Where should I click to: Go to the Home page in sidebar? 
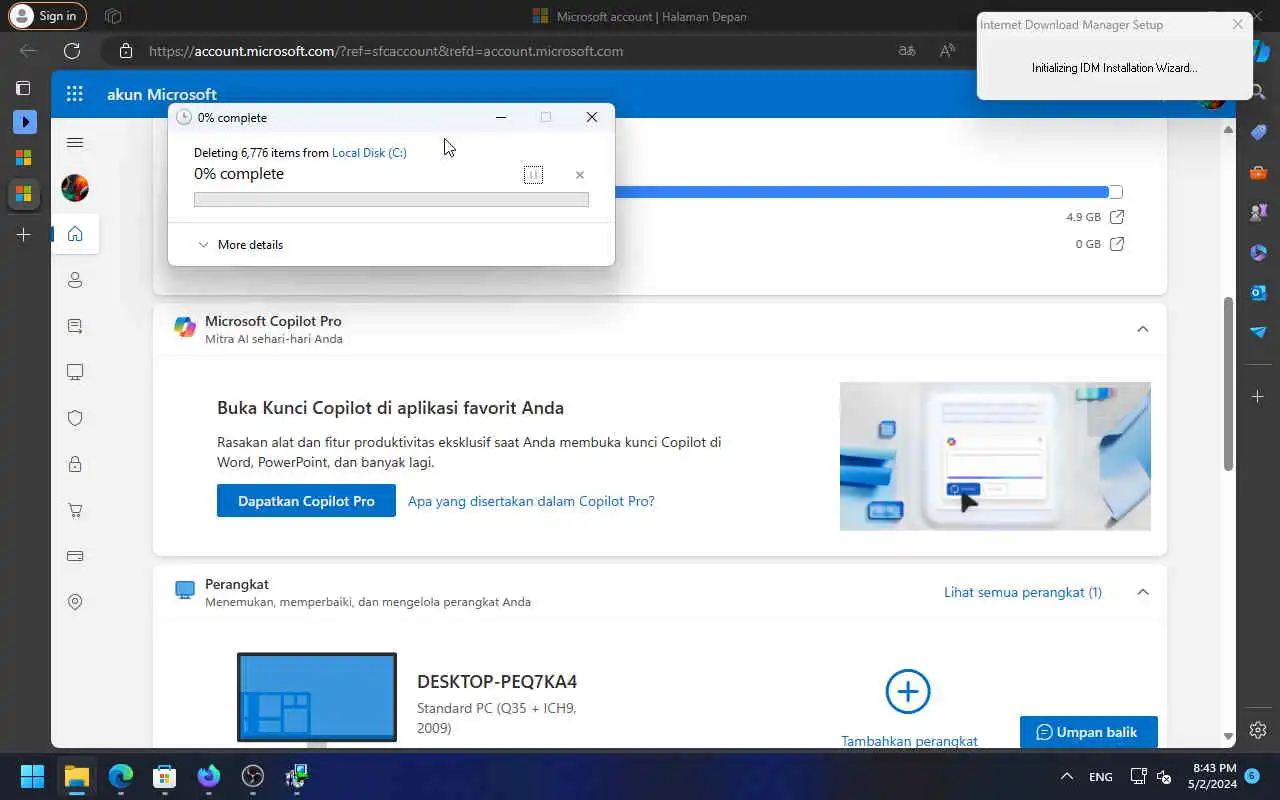pos(75,234)
